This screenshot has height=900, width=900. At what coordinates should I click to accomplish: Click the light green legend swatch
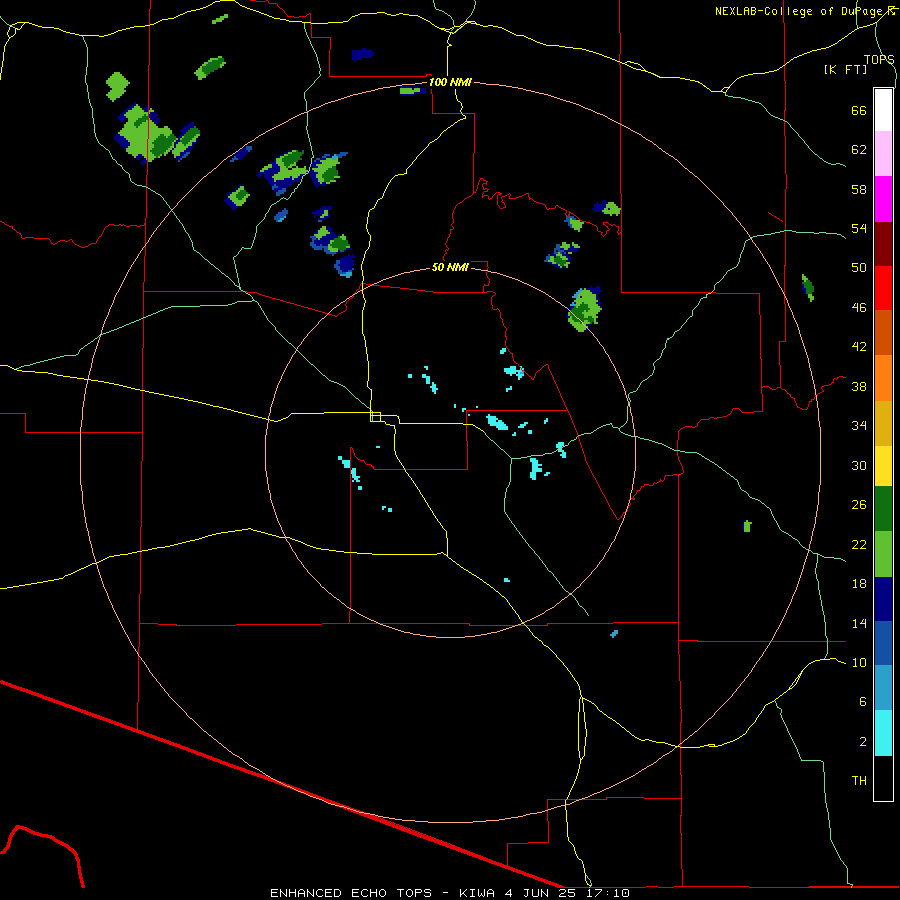point(883,554)
